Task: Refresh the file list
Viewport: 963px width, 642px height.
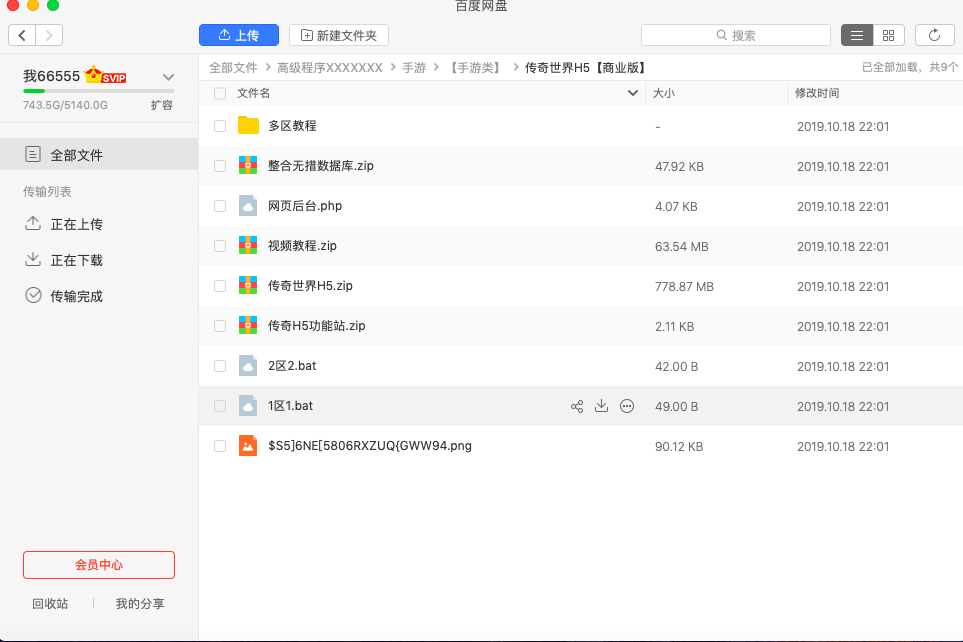Action: pos(934,35)
